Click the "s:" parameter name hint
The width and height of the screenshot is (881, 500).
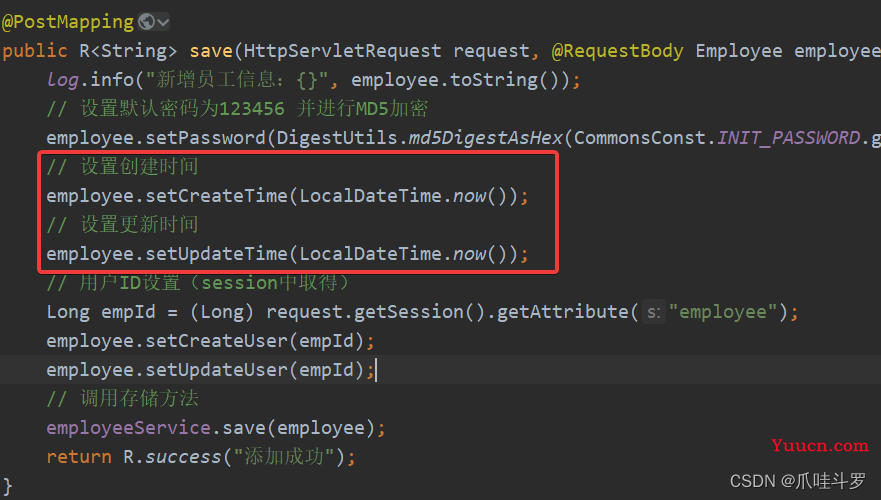click(653, 313)
